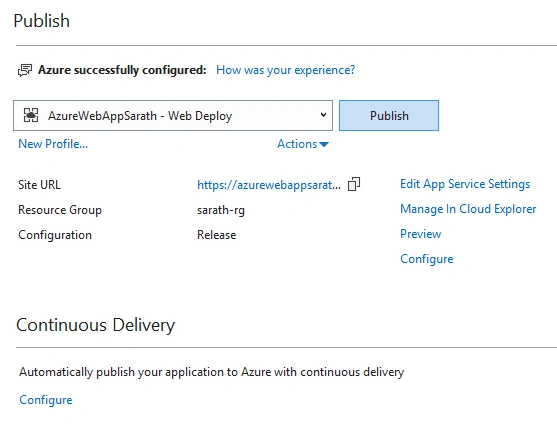557x430 pixels.
Task: Click the feedback chat icon beside Azure configured
Action: pos(25,70)
